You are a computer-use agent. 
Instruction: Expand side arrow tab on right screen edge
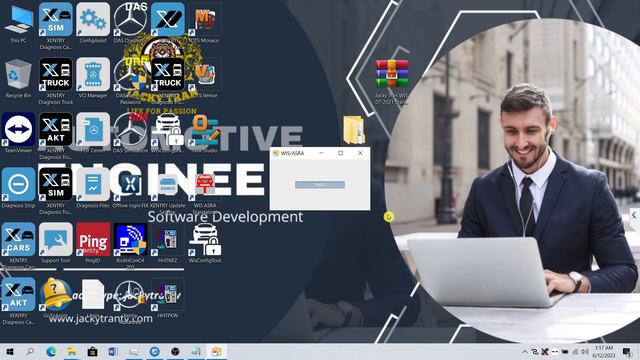pyautogui.click(x=634, y=215)
